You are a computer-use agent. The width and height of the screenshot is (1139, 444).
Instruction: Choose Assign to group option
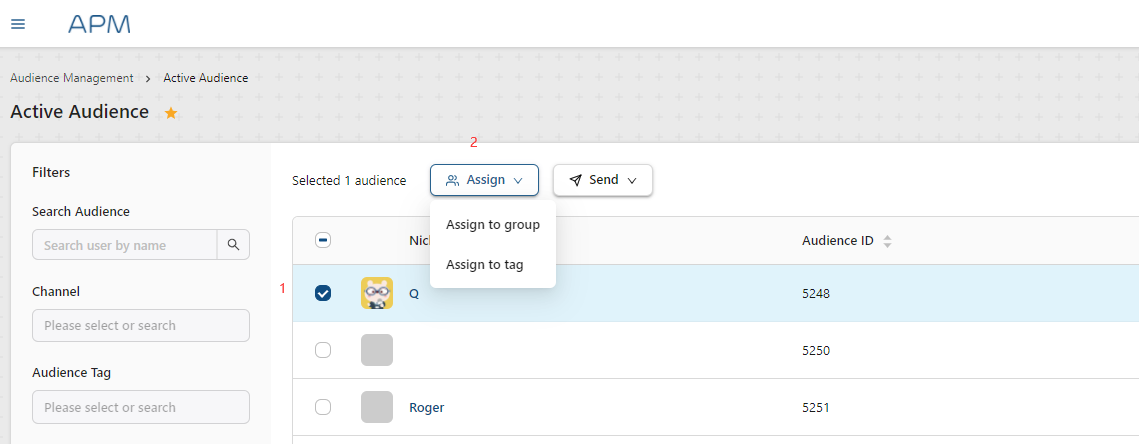pos(492,225)
